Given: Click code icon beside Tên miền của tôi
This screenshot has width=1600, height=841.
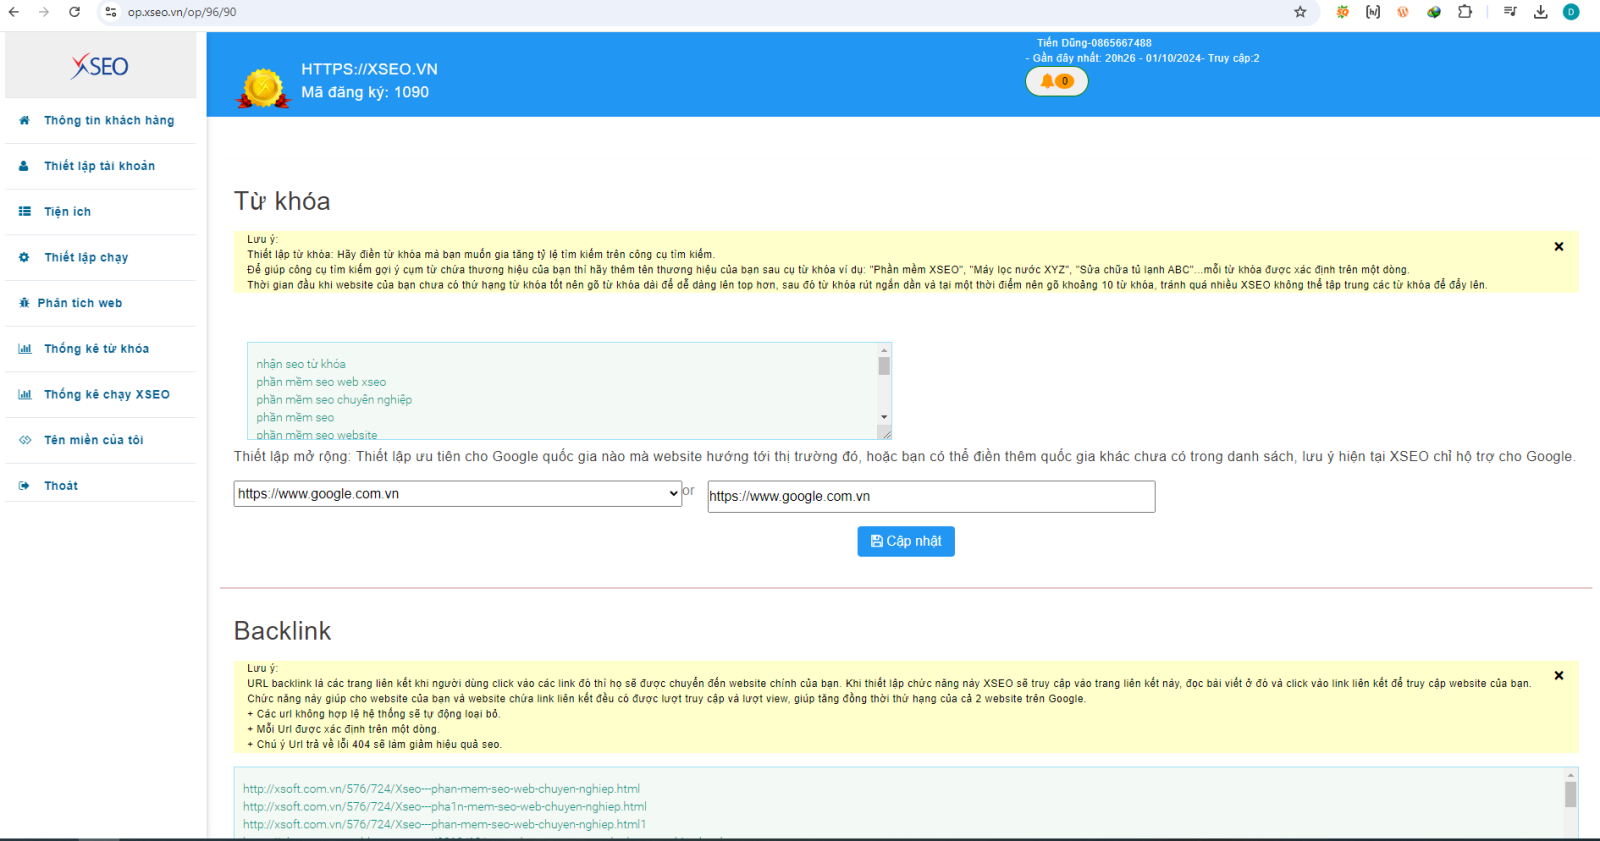Looking at the screenshot, I should coord(25,440).
